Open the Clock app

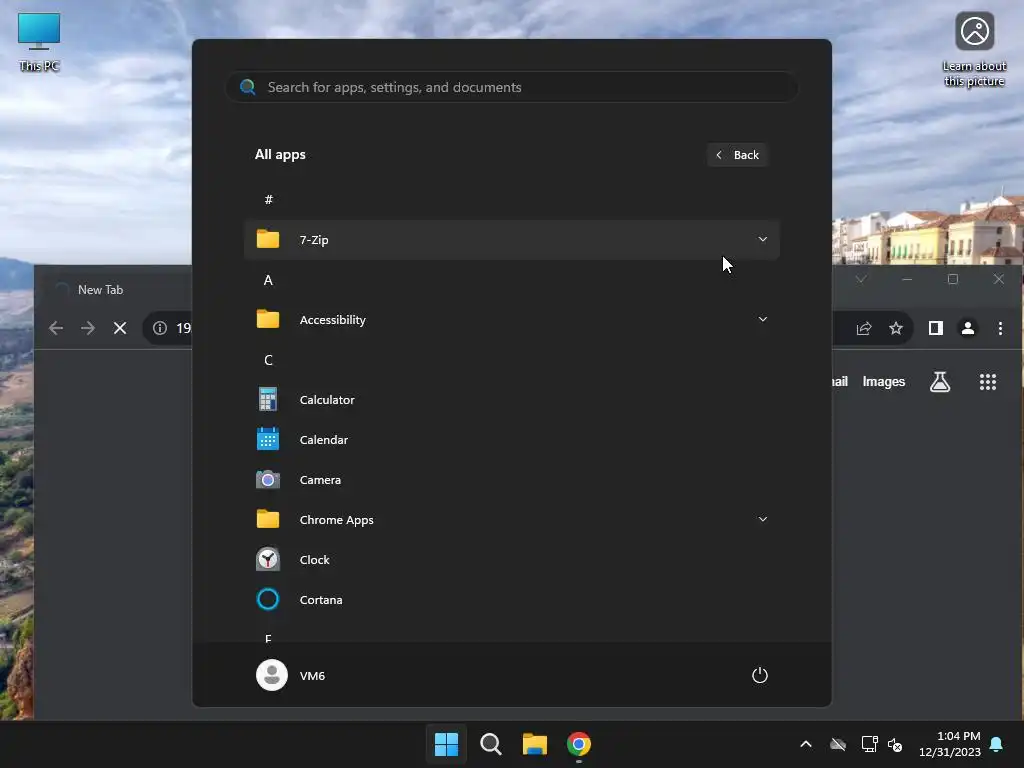tap(511, 560)
